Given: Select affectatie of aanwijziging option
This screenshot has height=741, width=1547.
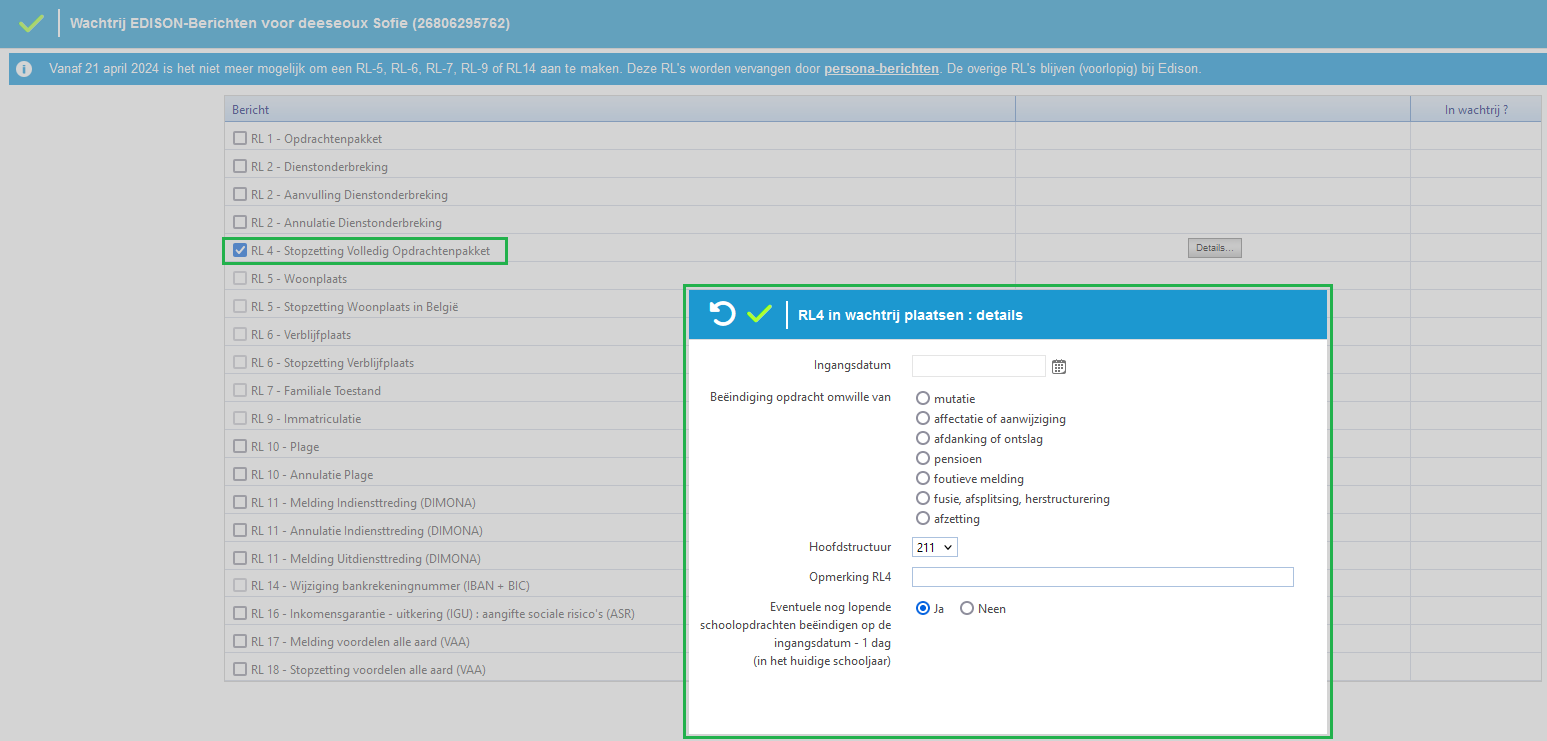Looking at the screenshot, I should (x=923, y=418).
